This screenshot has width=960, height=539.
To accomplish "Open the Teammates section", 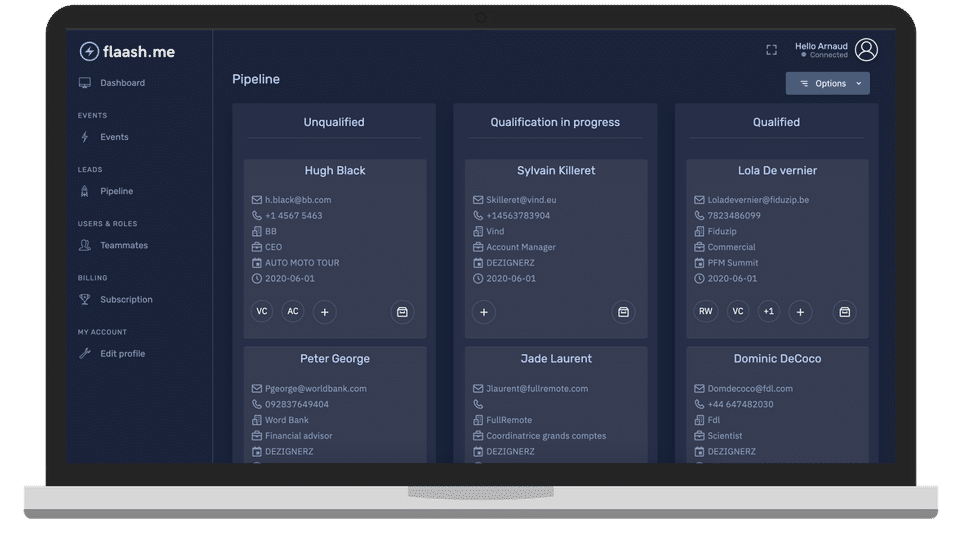I will (113, 245).
